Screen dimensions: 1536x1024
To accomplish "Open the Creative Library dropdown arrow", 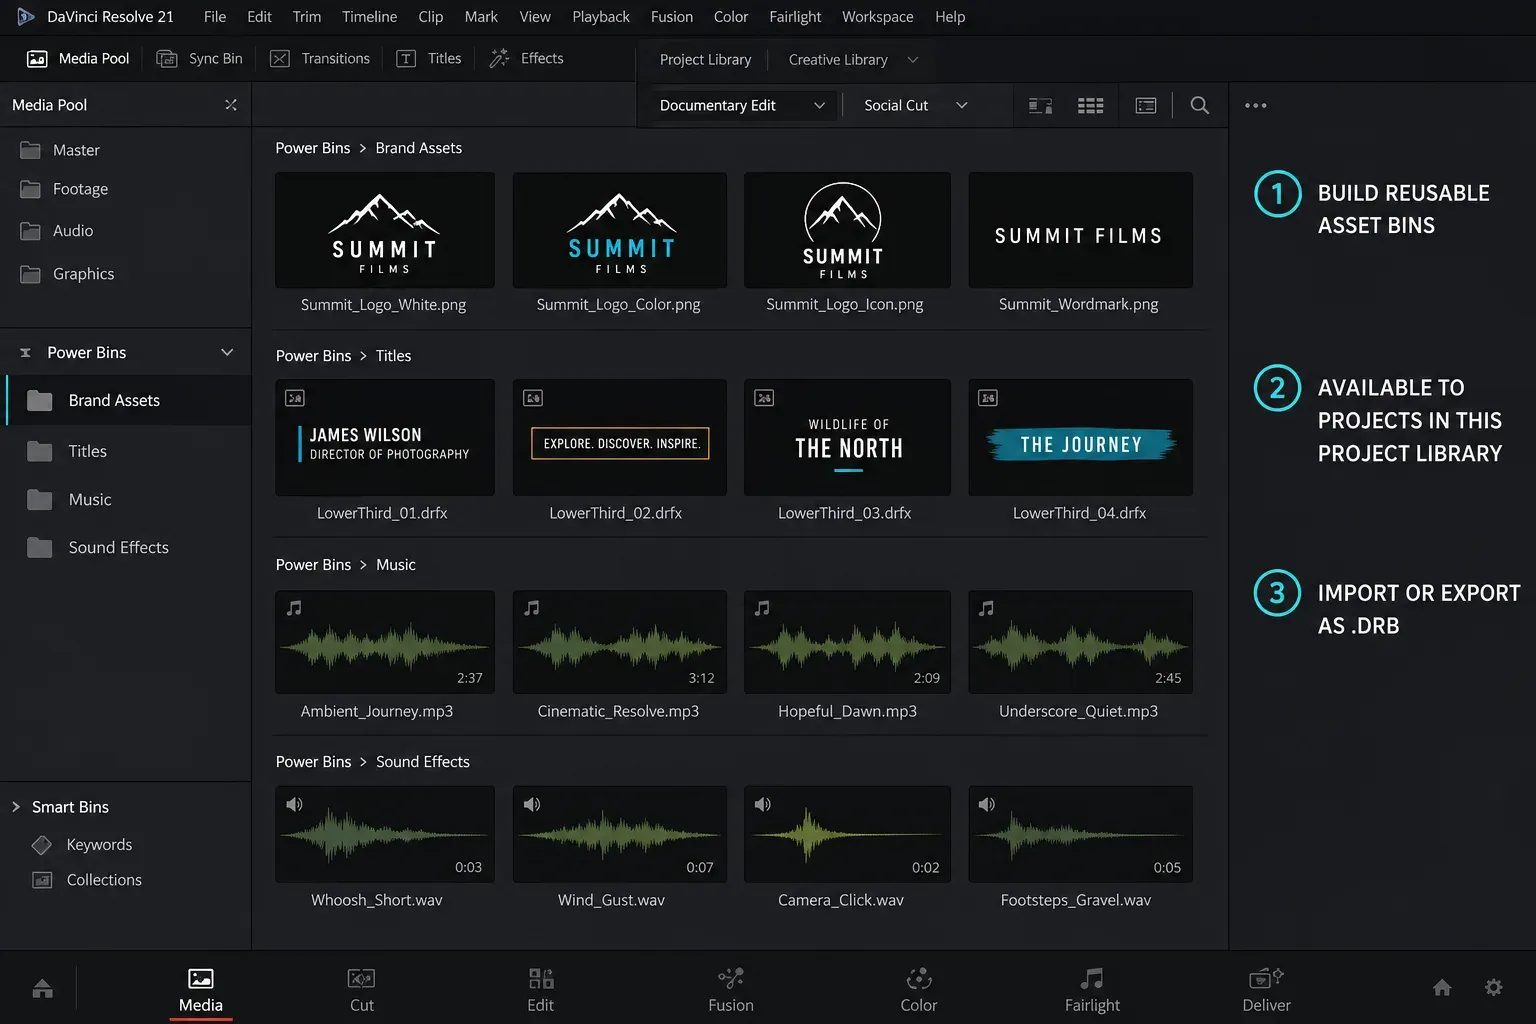I will (x=912, y=60).
